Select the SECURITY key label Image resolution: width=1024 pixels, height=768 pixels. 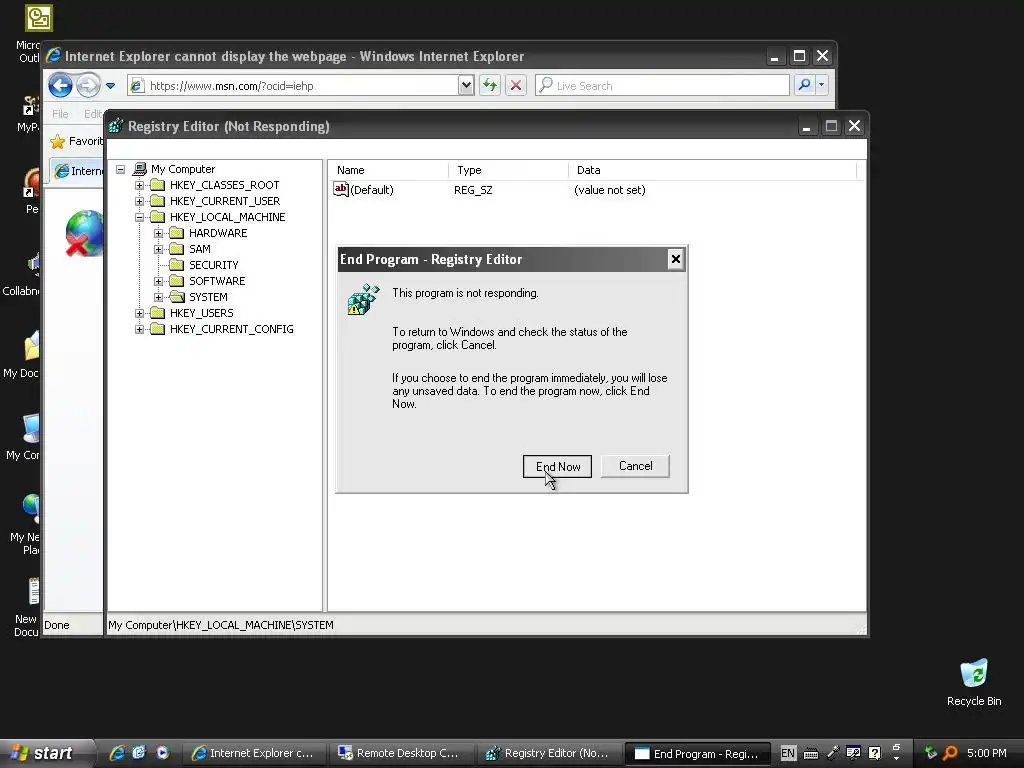tap(214, 265)
